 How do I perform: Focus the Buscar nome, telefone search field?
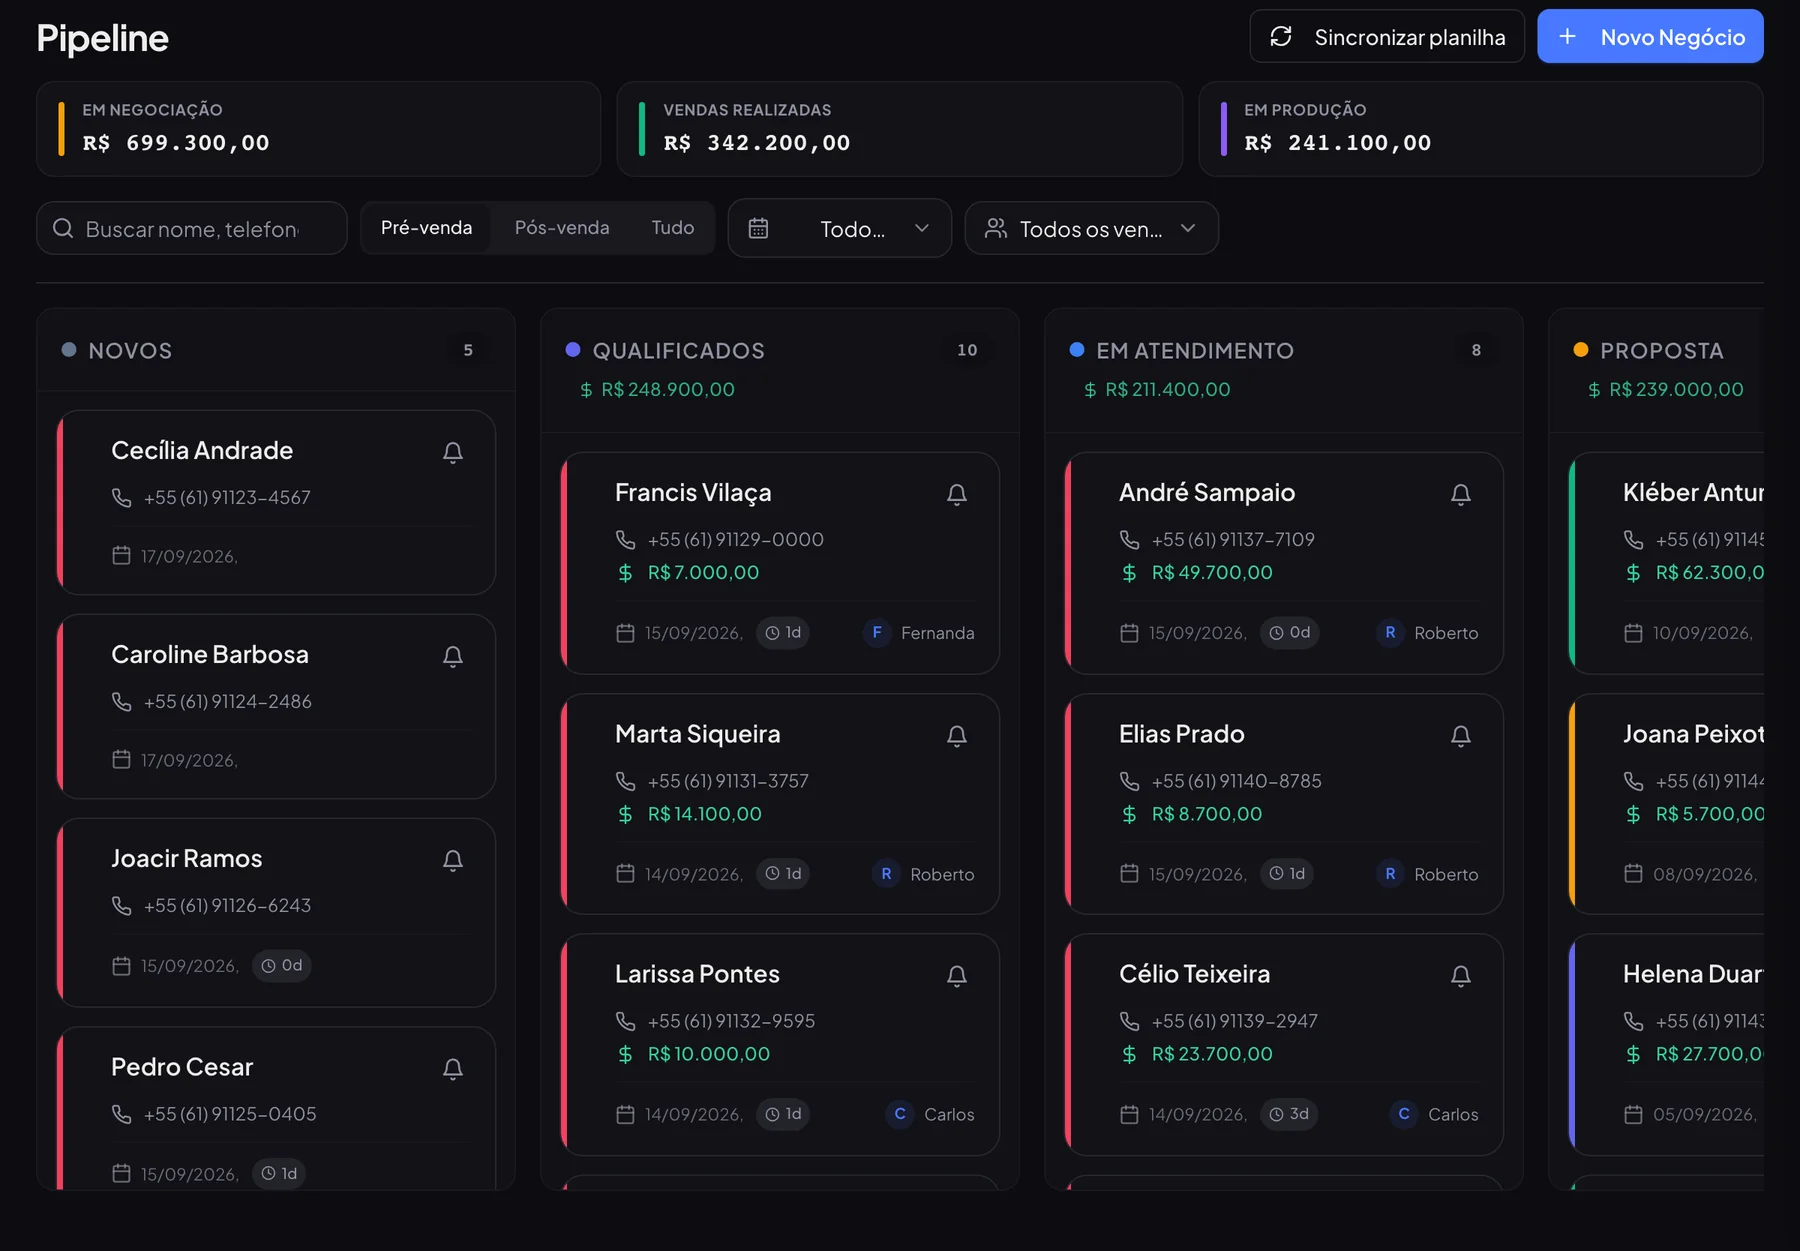(x=192, y=229)
